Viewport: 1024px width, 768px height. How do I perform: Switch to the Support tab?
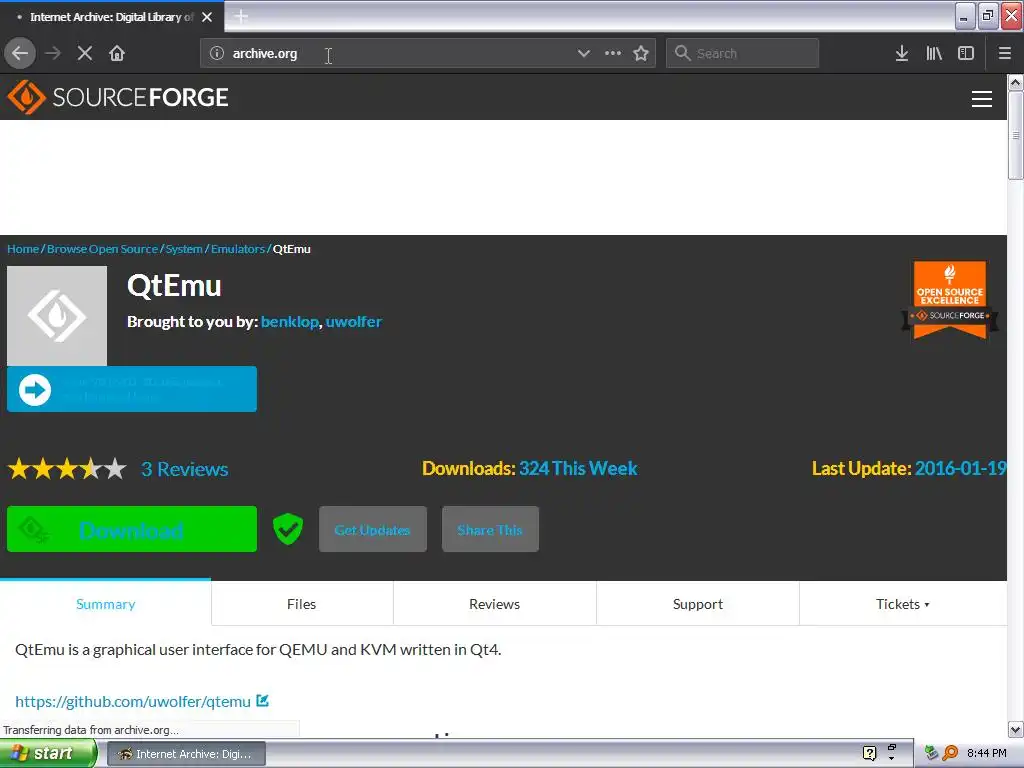point(697,604)
